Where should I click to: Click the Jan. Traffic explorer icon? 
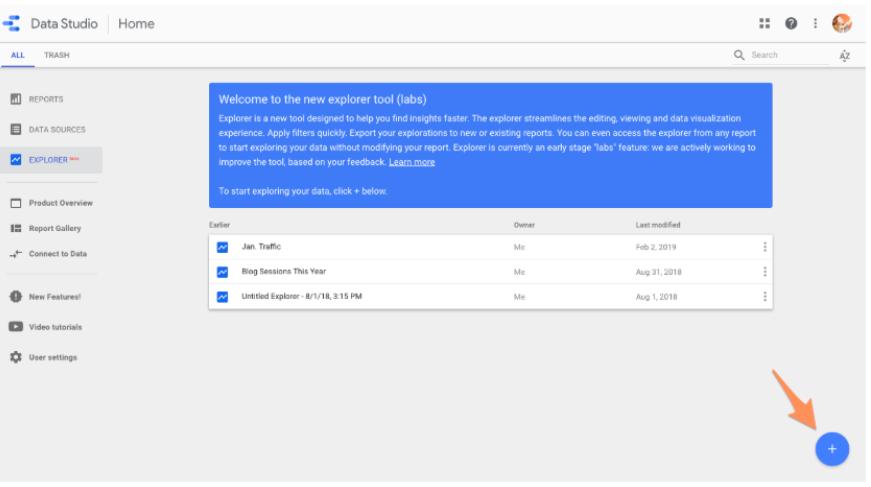[222, 247]
